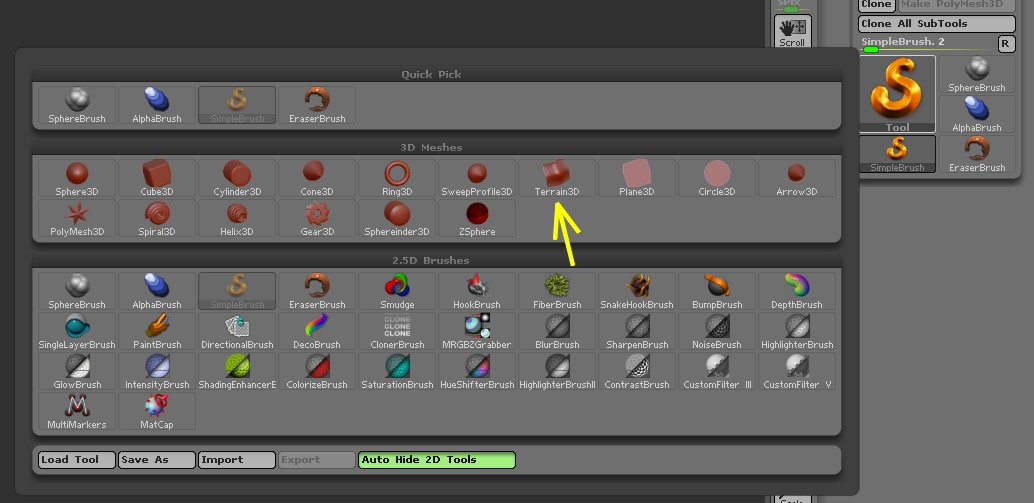This screenshot has width=1034, height=503.
Task: Choose the CustomFilter III brush
Action: pos(717,372)
